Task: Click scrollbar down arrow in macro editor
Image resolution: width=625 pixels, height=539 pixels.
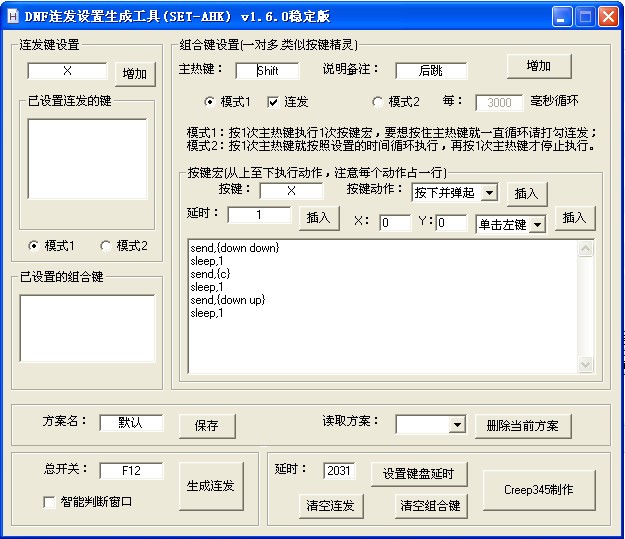Action: click(x=586, y=364)
